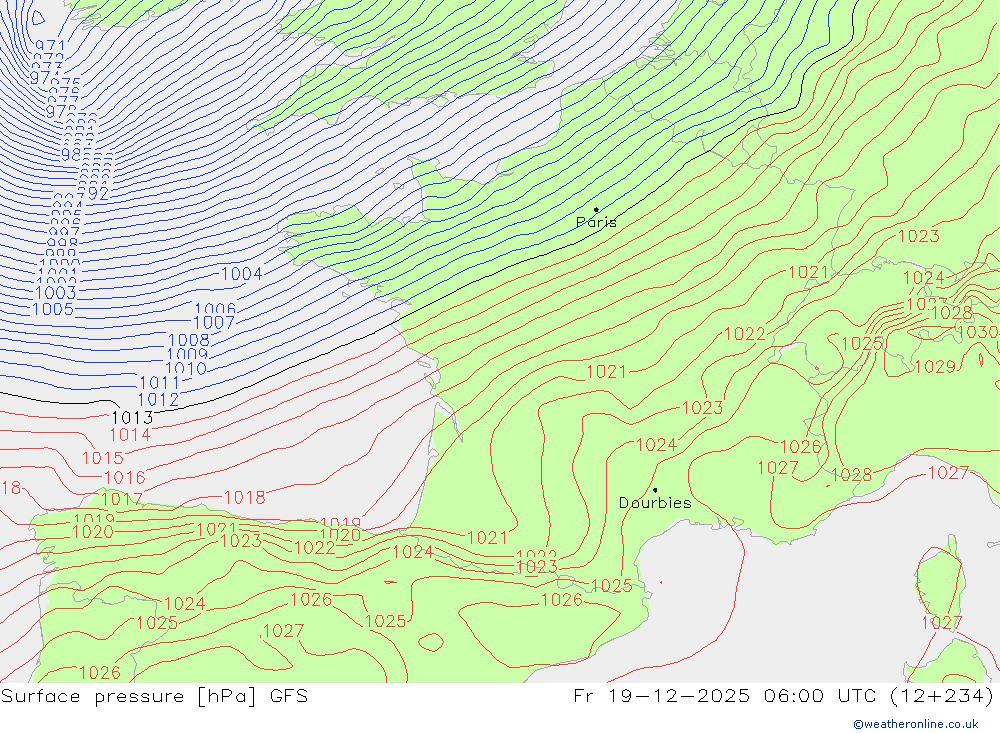This screenshot has height=733, width=1000.
Task: Click the 1013 black isobar label
Action: coord(132,418)
